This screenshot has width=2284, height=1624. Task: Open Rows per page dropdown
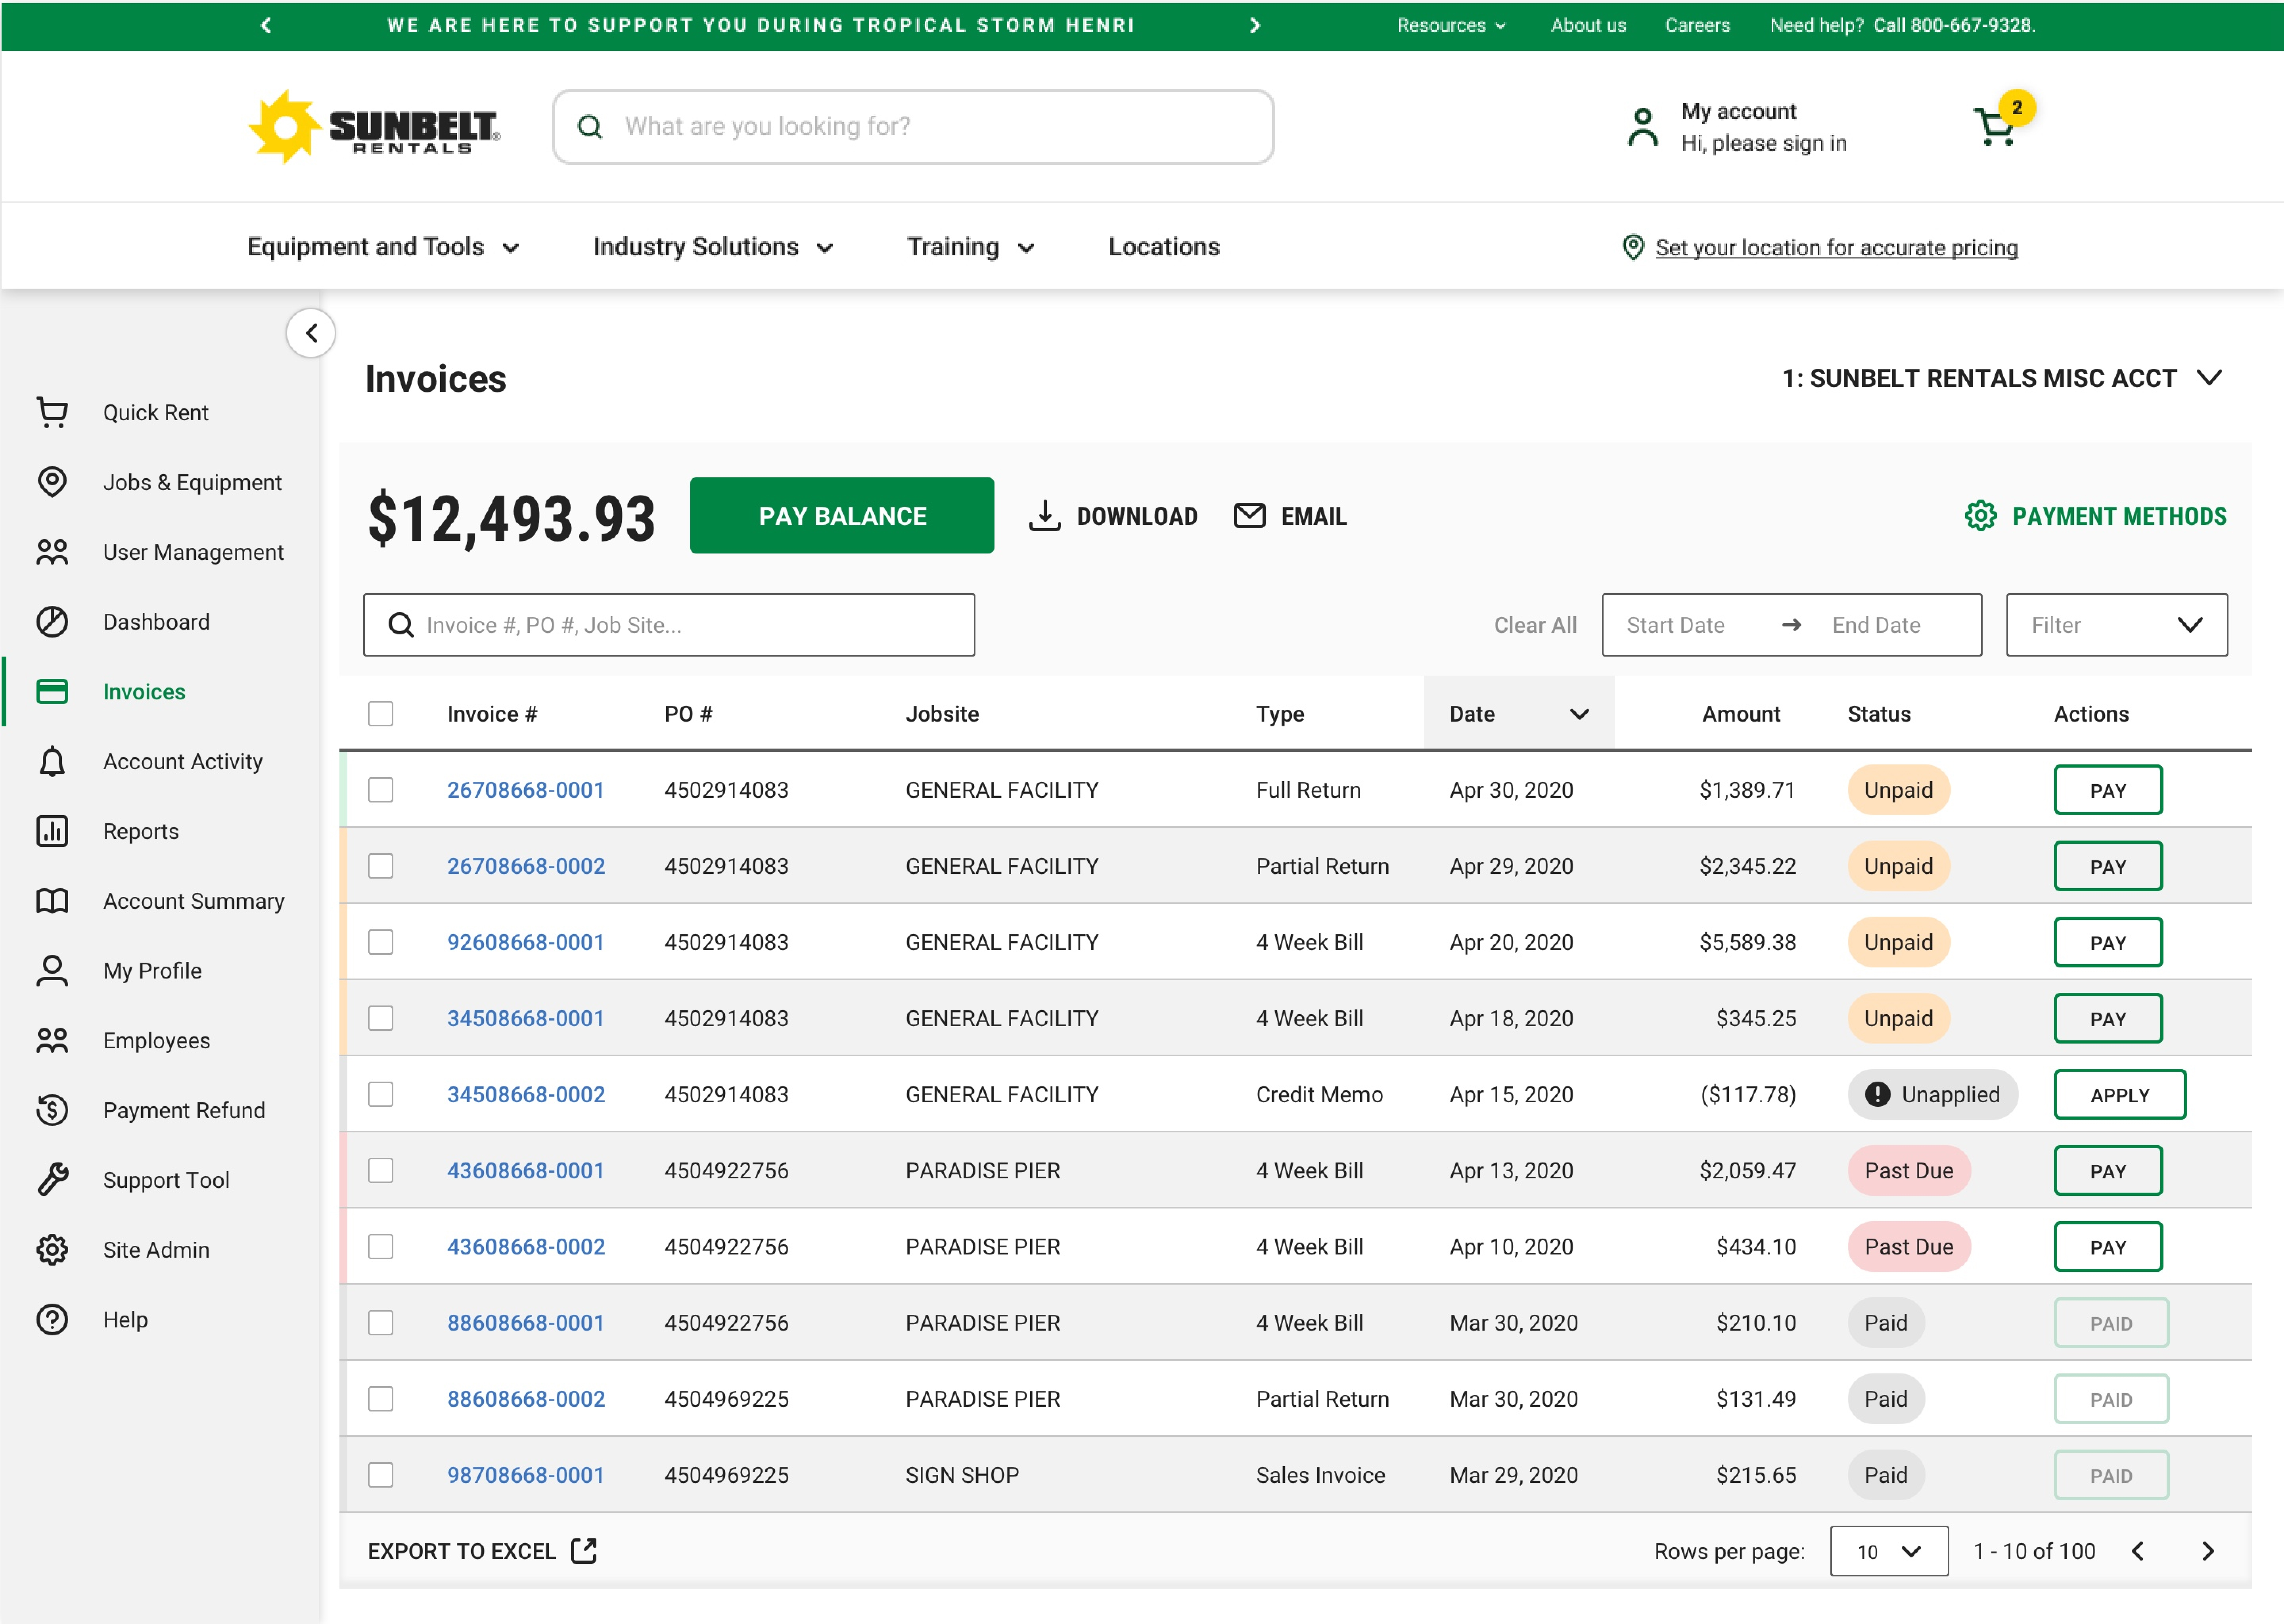tap(1889, 1551)
